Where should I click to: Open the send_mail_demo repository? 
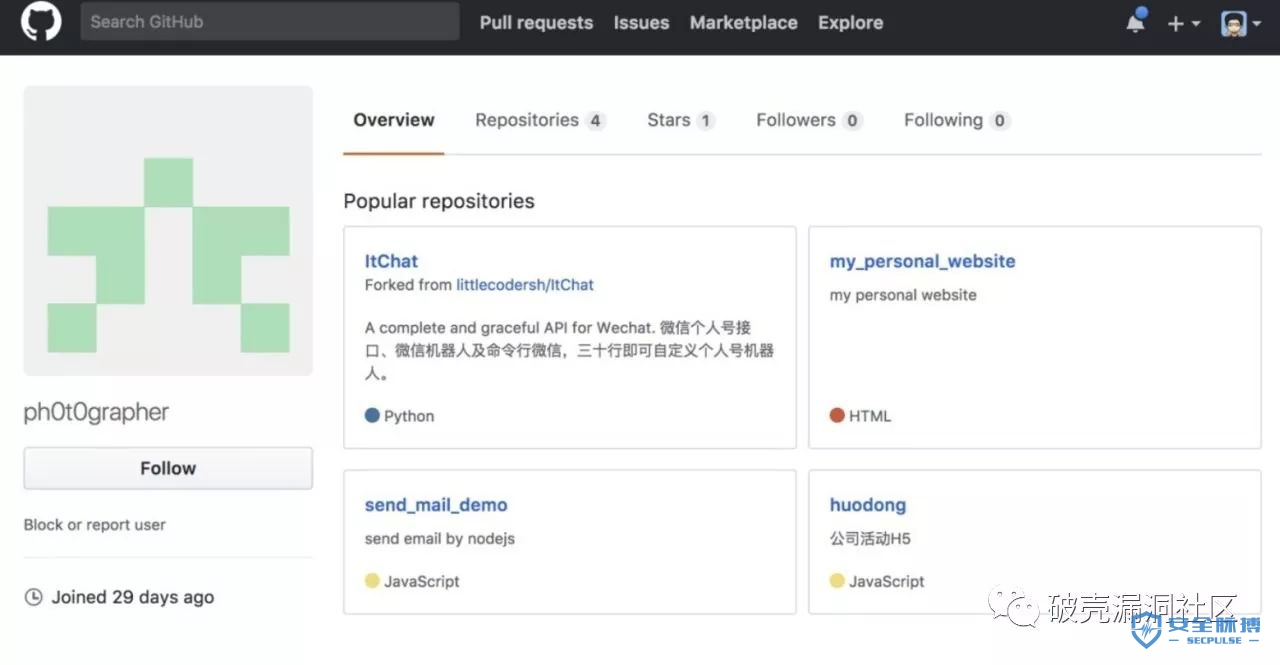436,505
